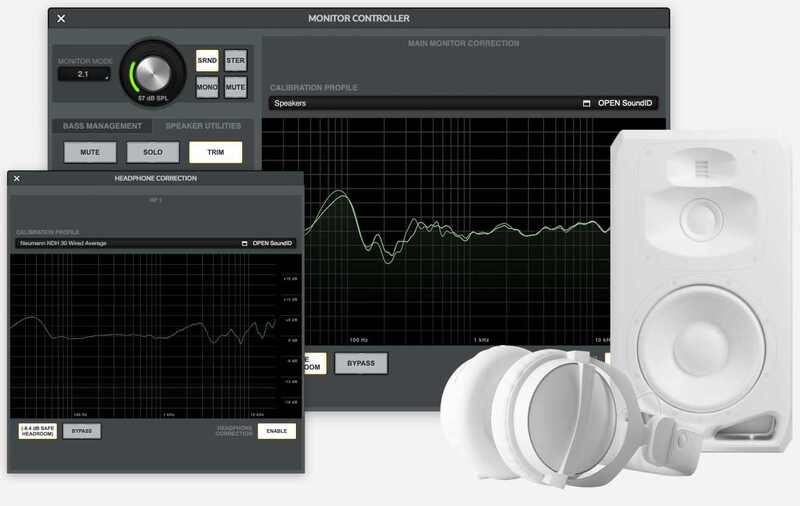Switch to the Bass Management tab
800x506 pixels.
(97, 126)
